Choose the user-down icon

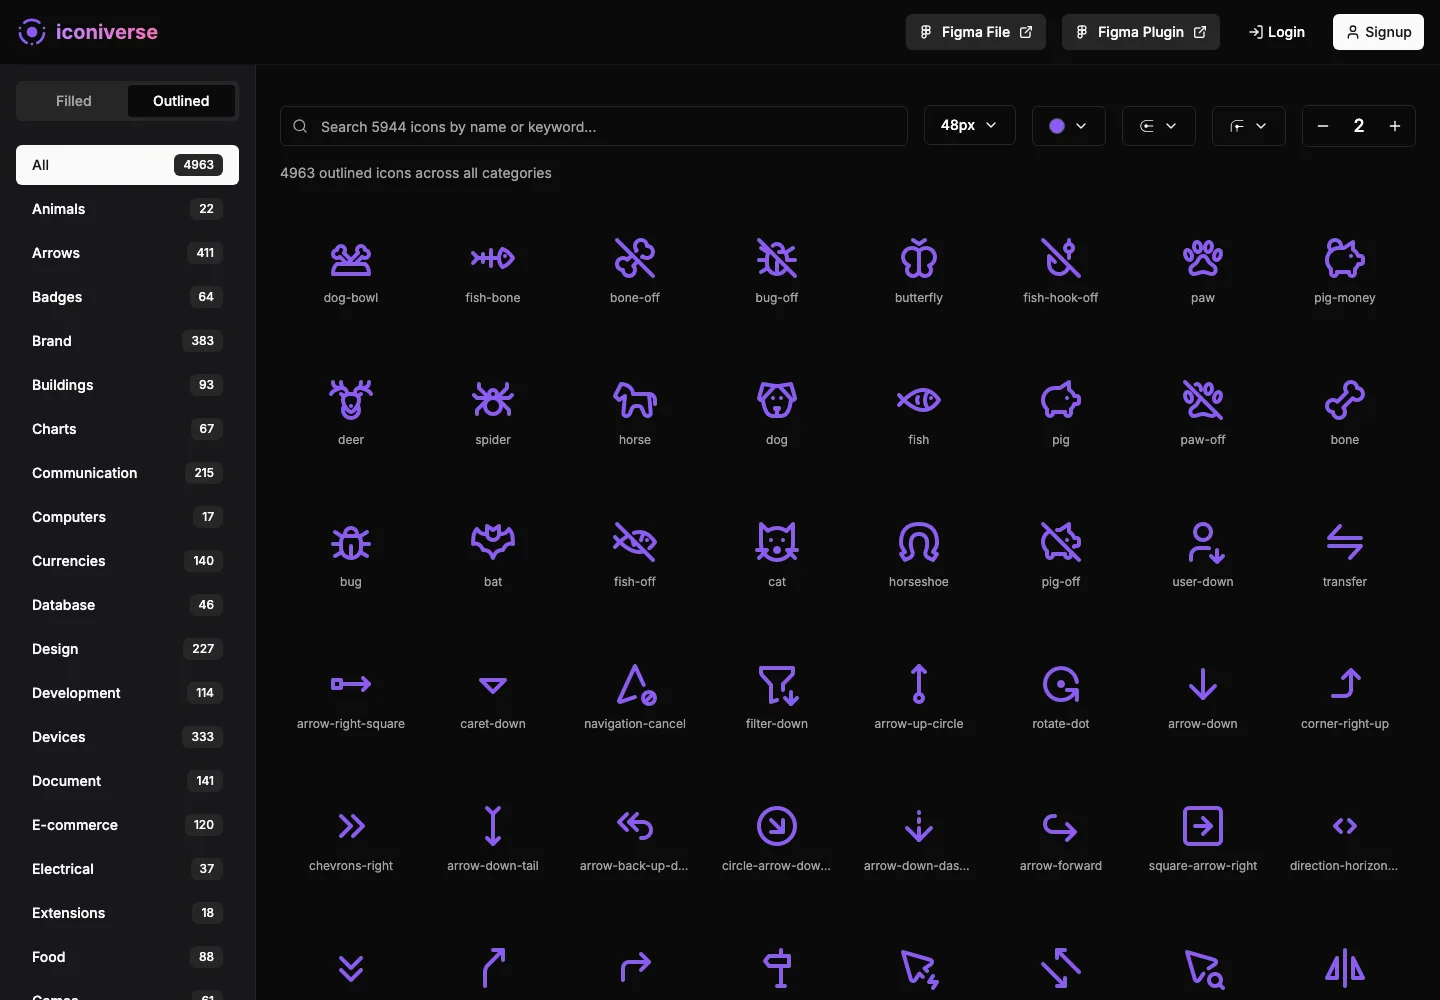coord(1203,543)
